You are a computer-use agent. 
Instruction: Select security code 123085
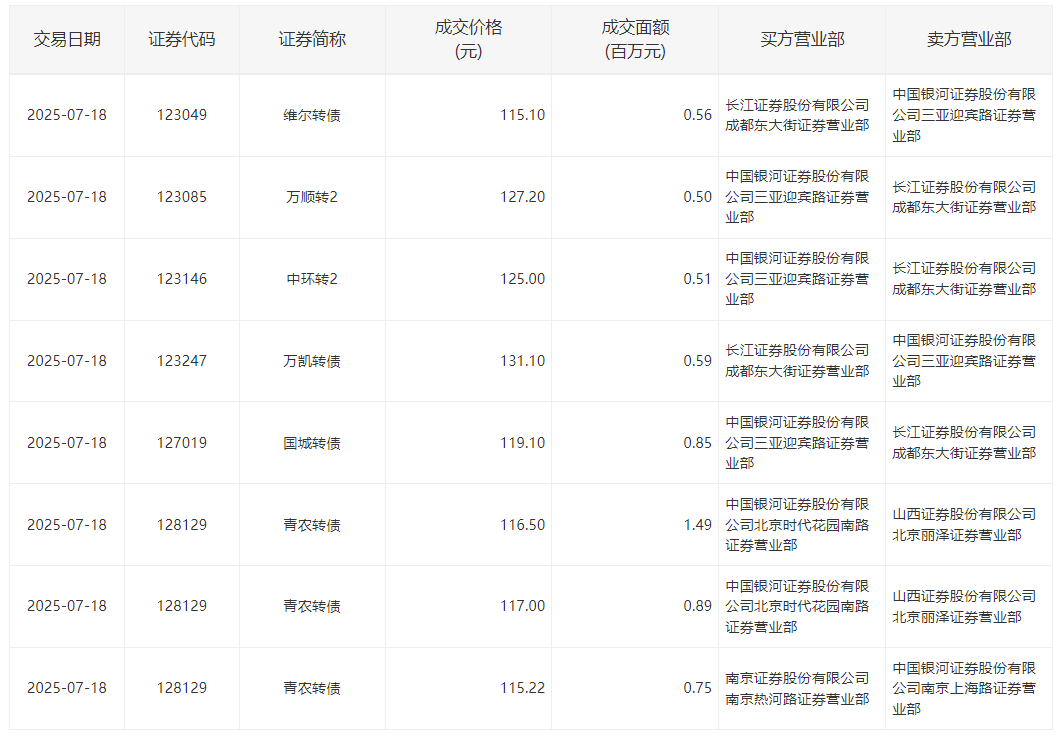pos(182,197)
